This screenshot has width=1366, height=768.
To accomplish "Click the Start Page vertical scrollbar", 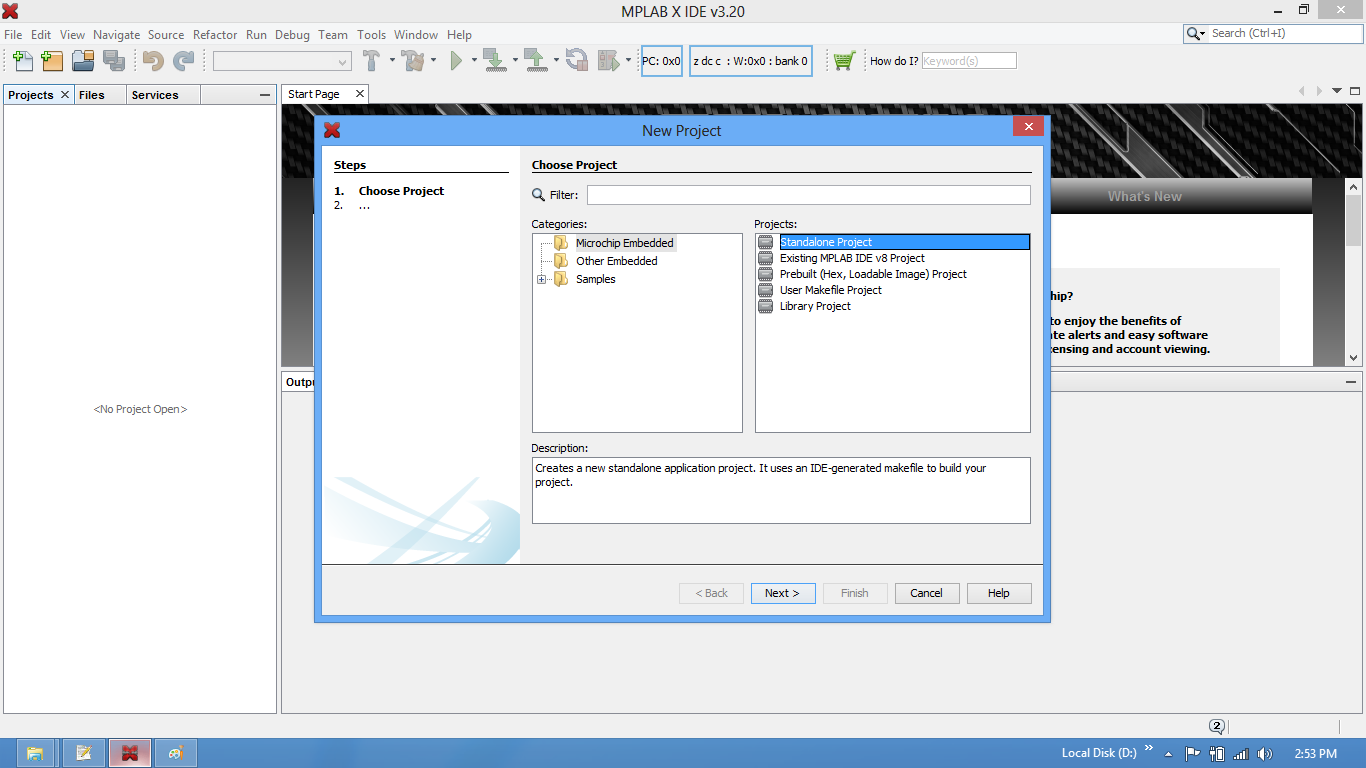I will [1354, 271].
